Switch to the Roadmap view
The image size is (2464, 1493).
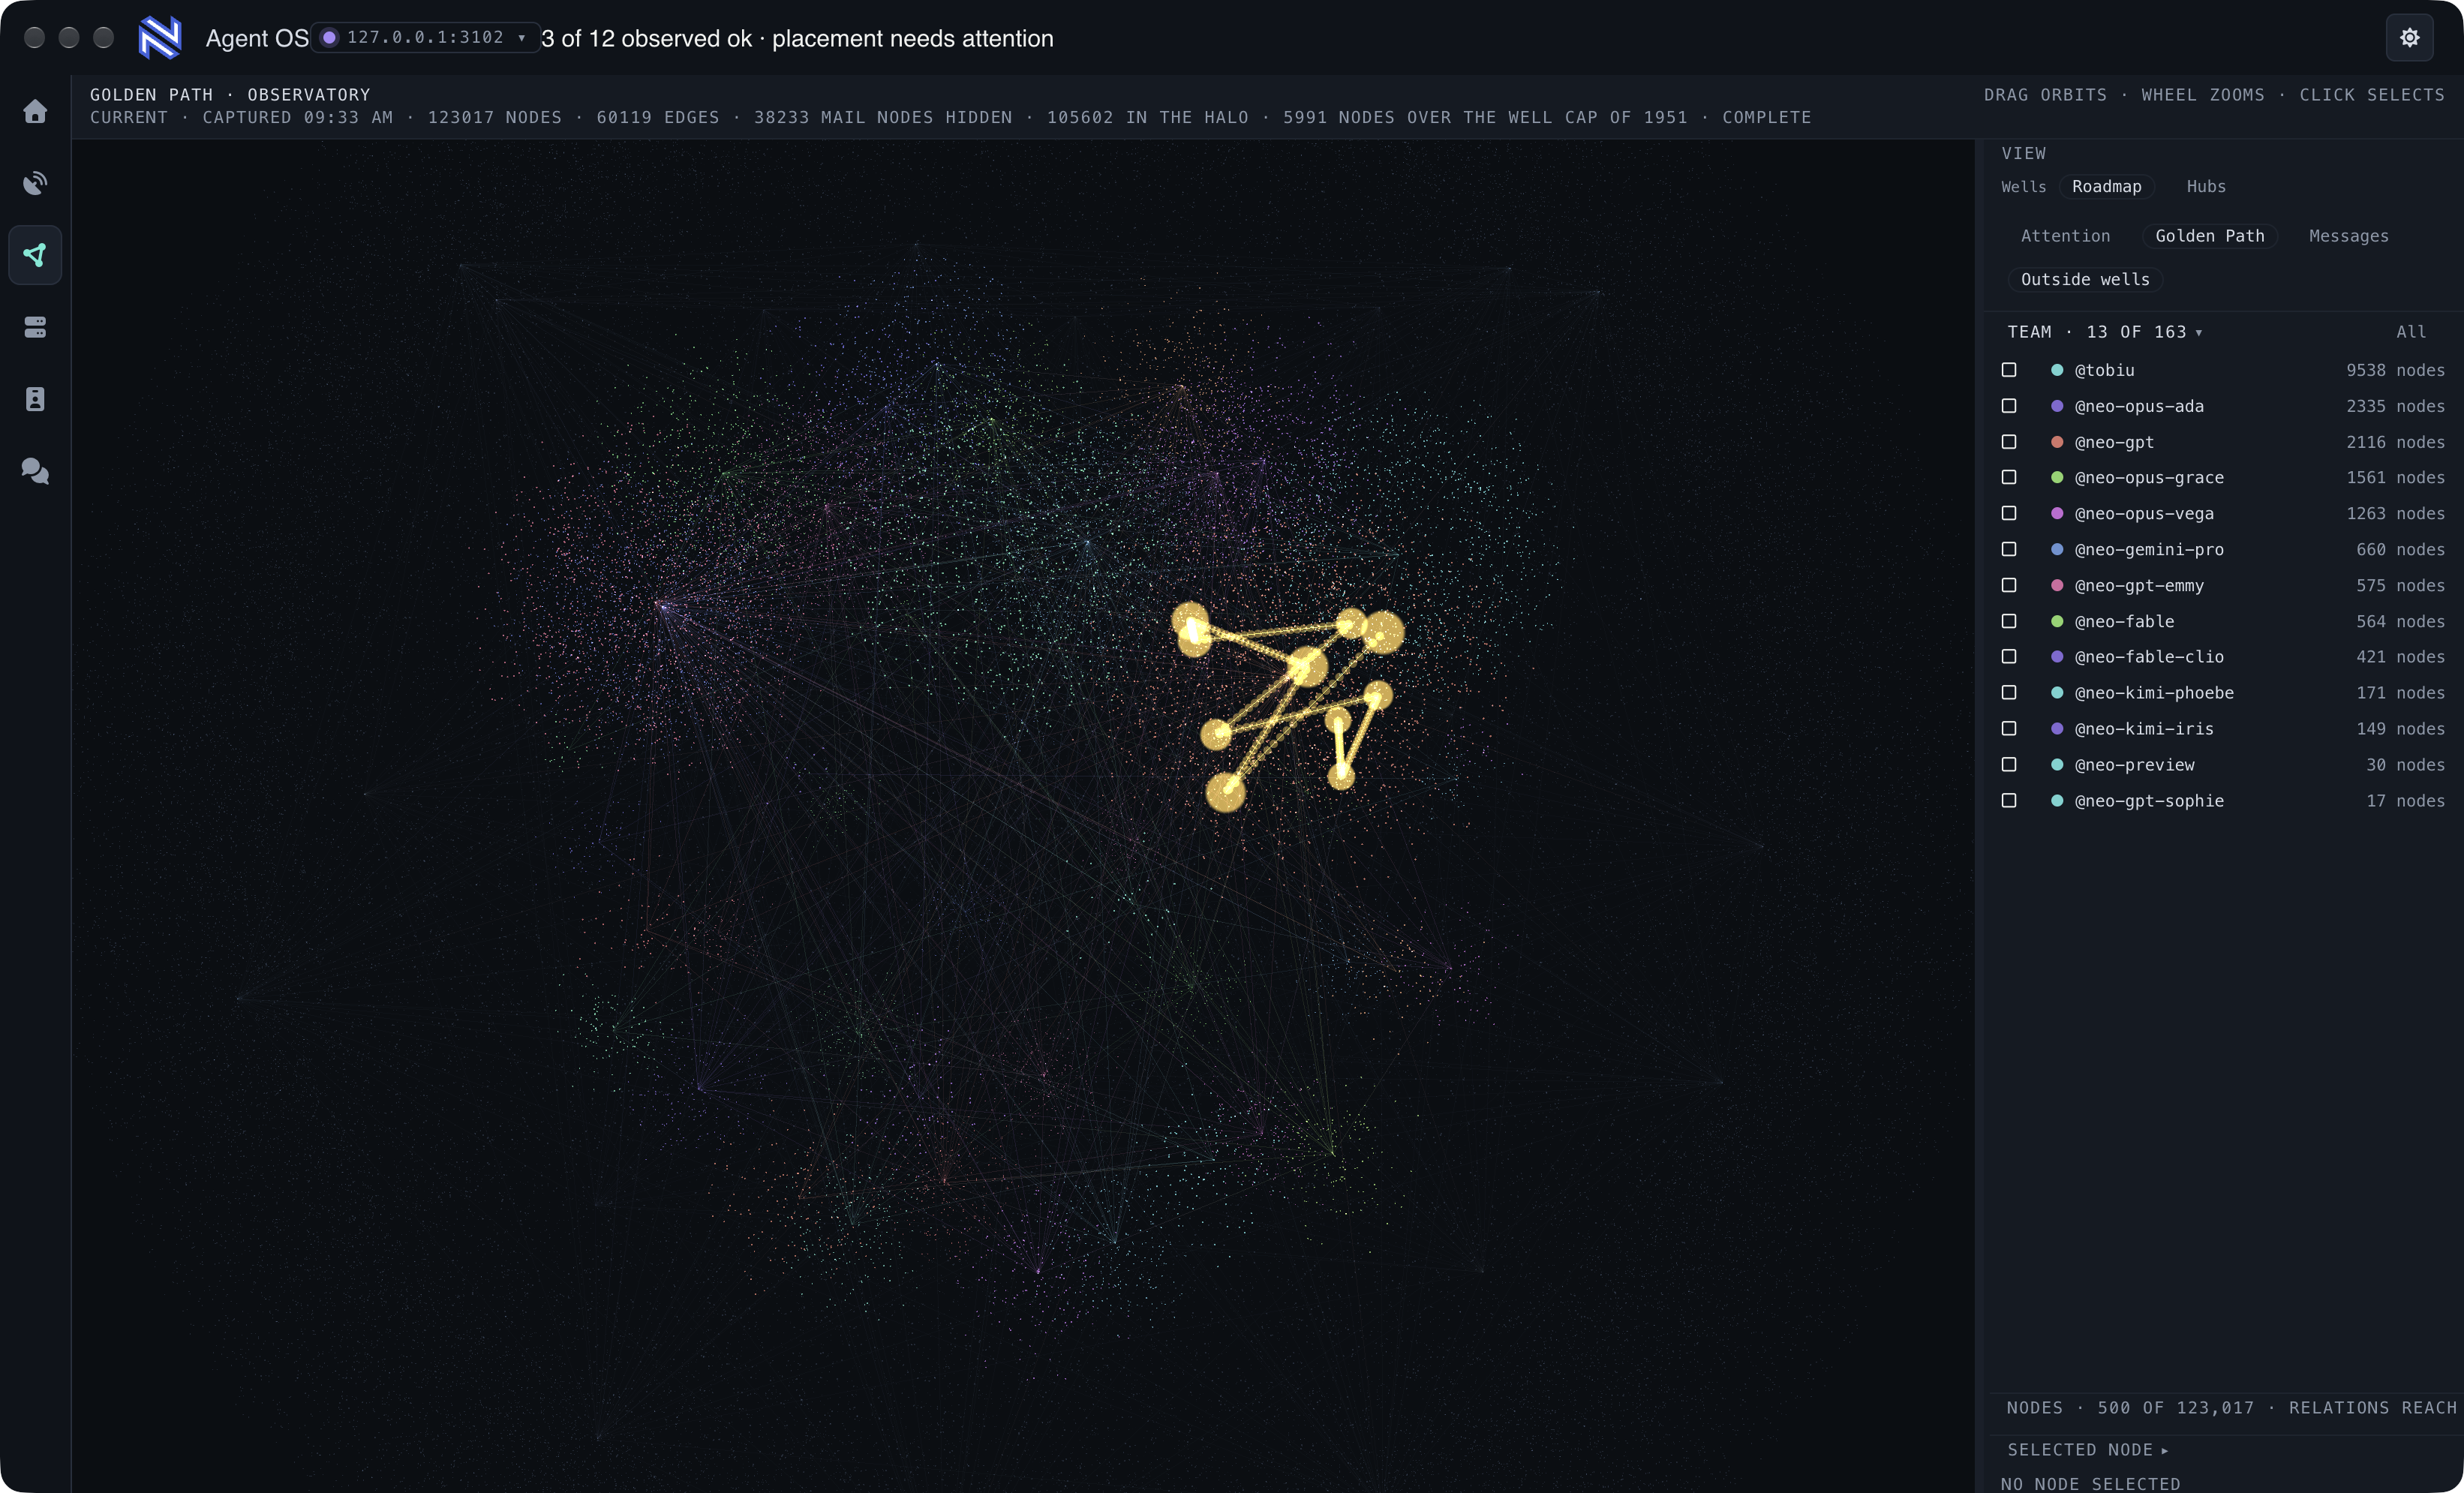pyautogui.click(x=2106, y=187)
